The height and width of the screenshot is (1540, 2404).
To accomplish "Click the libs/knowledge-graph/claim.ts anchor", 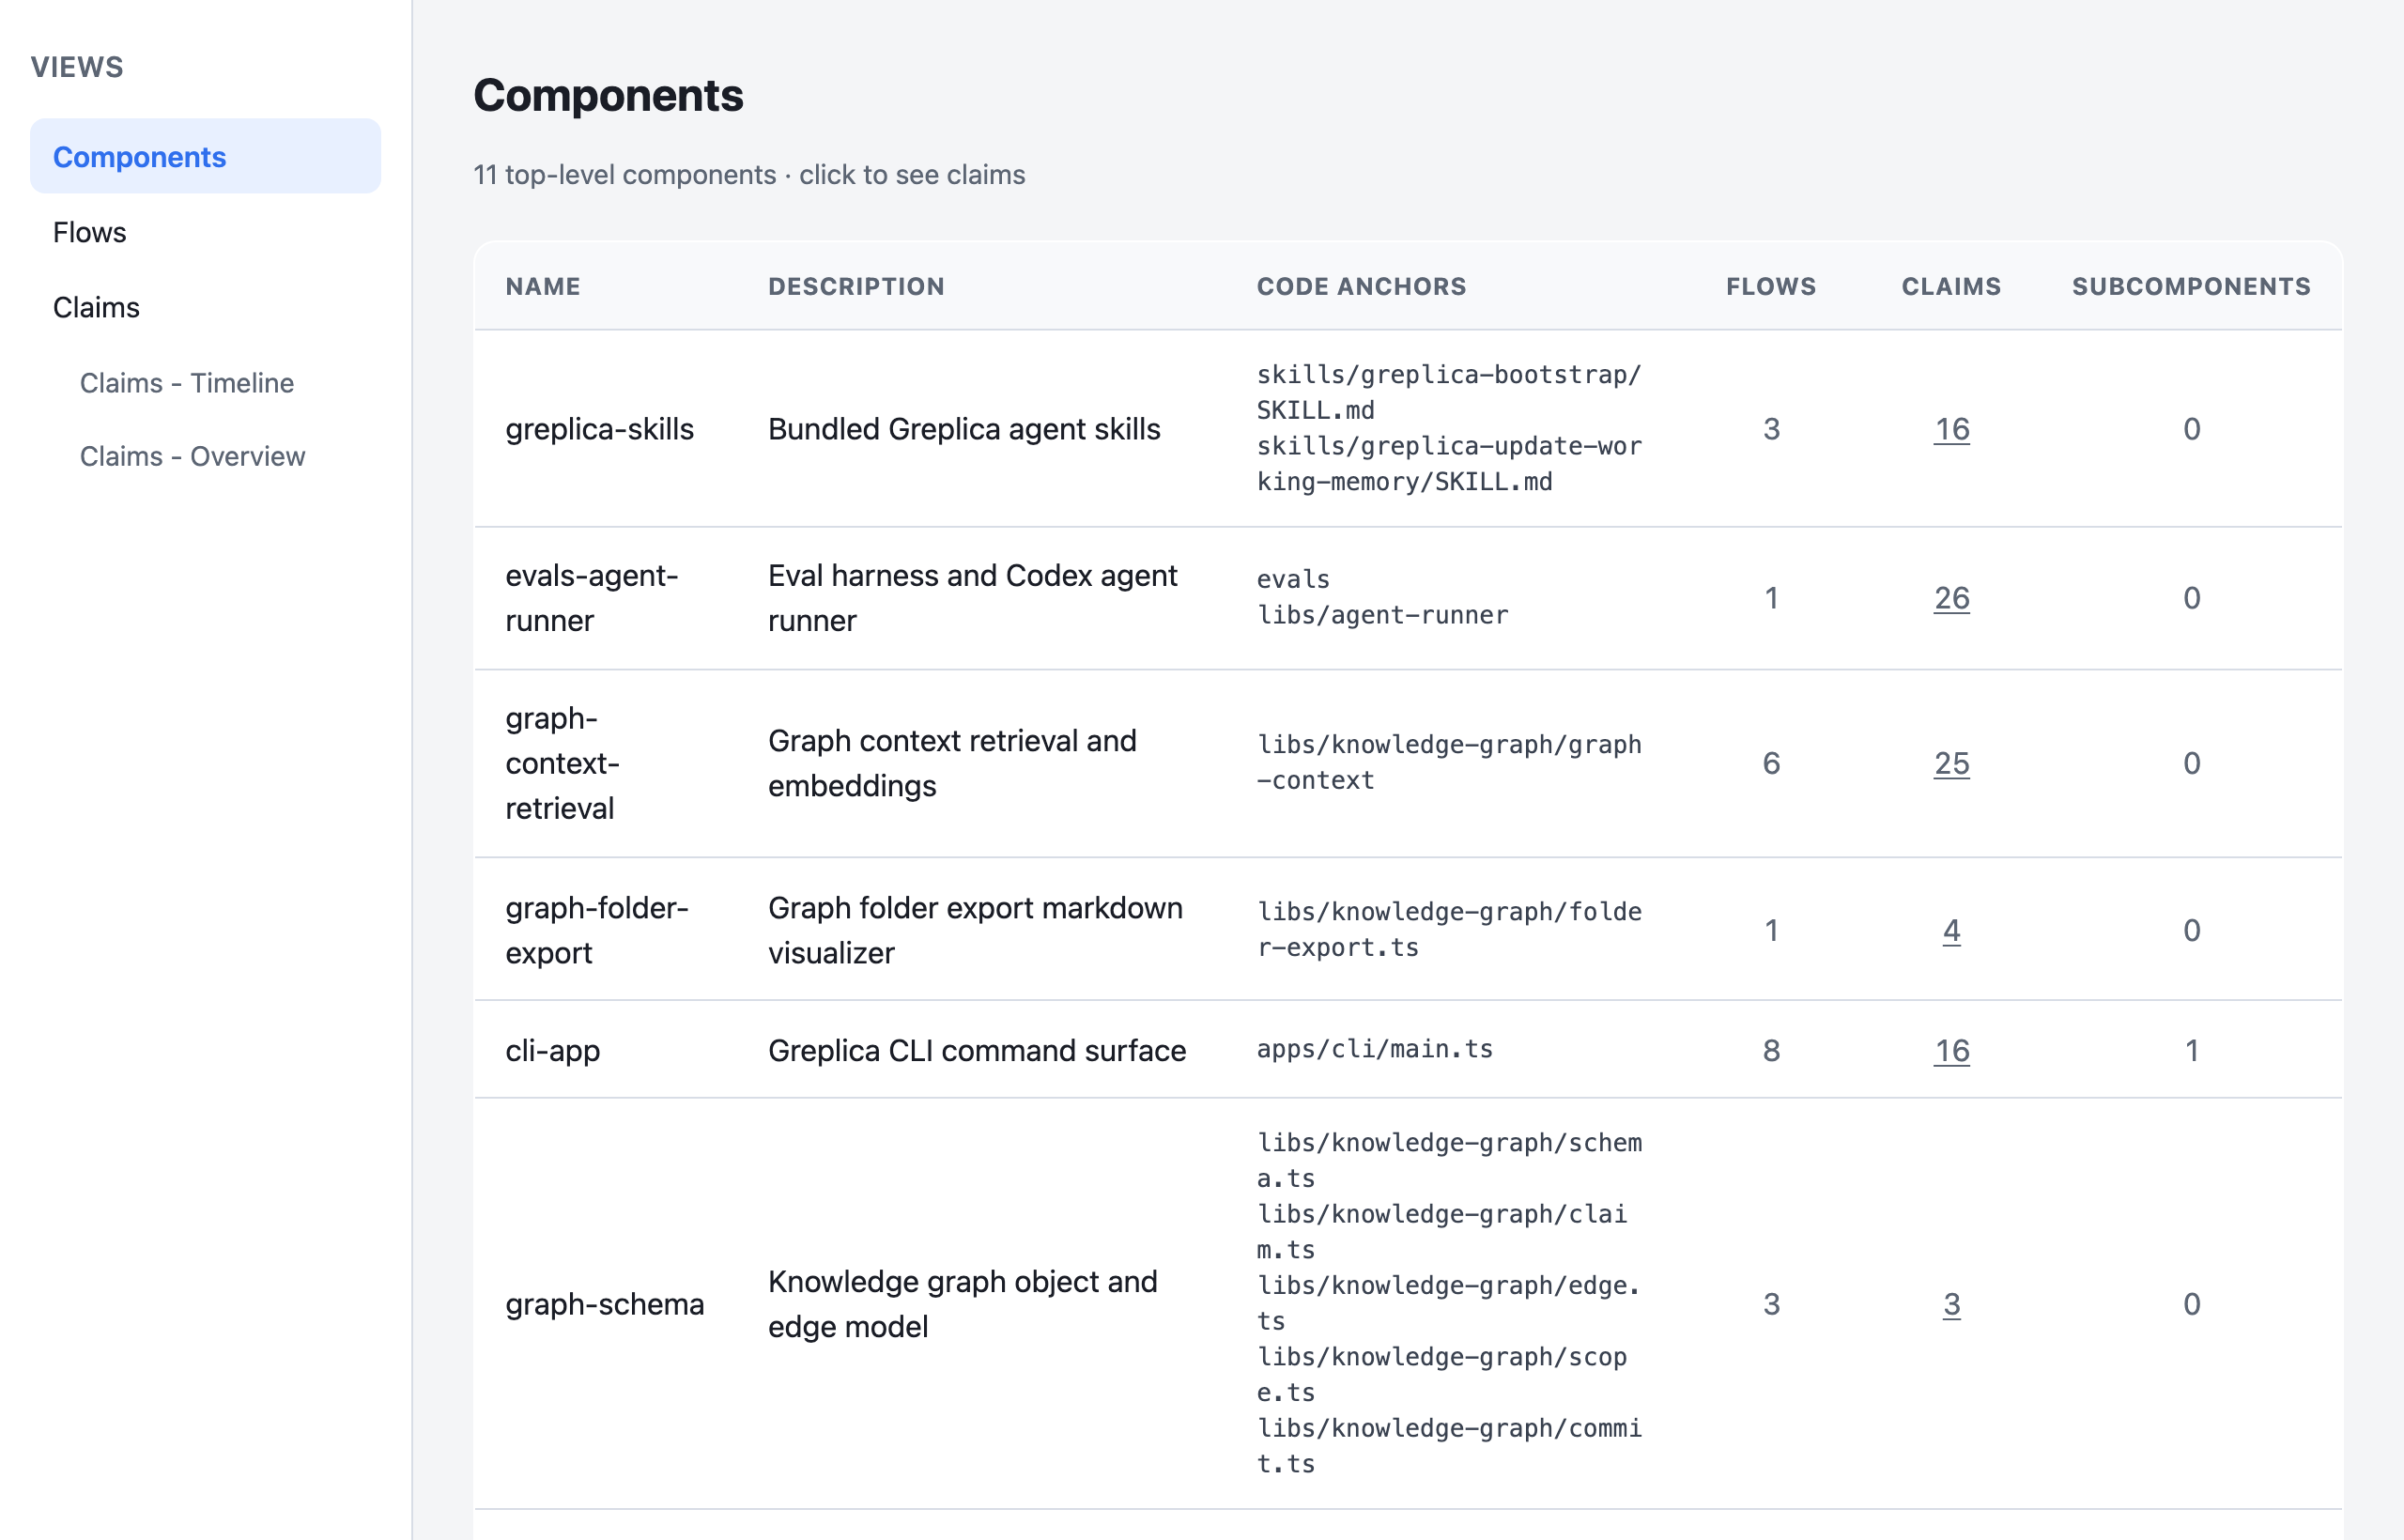I will (1442, 1231).
